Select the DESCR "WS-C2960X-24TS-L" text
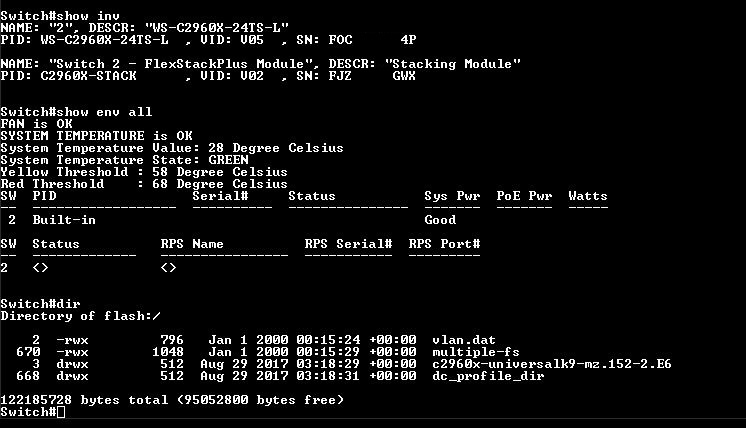The image size is (746, 428). pos(217,28)
